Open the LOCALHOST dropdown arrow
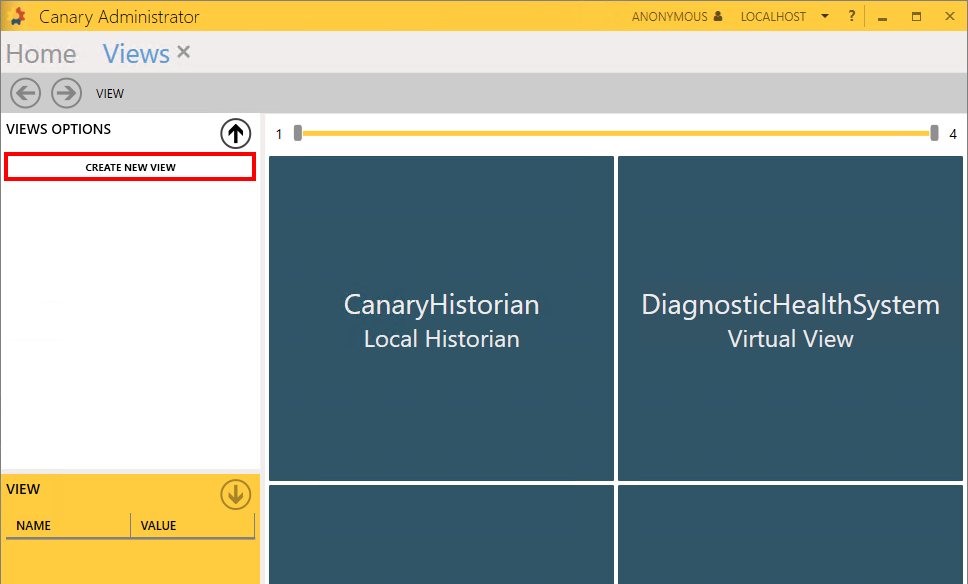The height and width of the screenshot is (584, 968). [824, 17]
